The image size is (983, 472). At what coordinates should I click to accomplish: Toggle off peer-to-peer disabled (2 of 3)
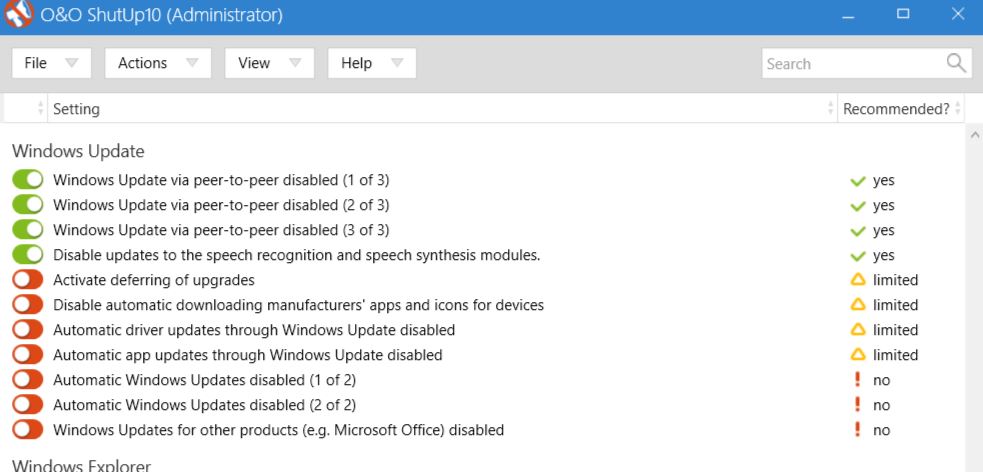[x=28, y=205]
